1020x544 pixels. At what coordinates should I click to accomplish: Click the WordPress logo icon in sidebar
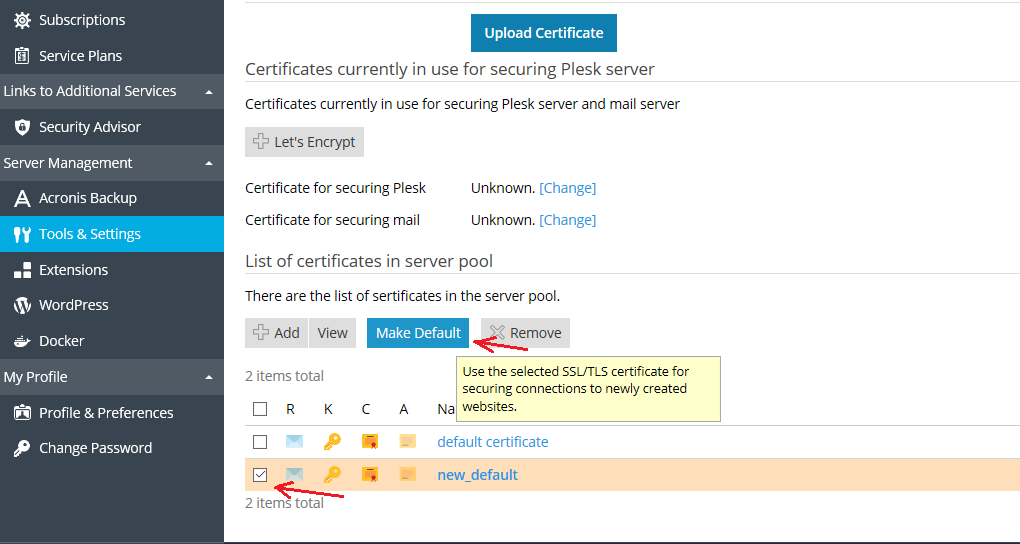point(22,305)
